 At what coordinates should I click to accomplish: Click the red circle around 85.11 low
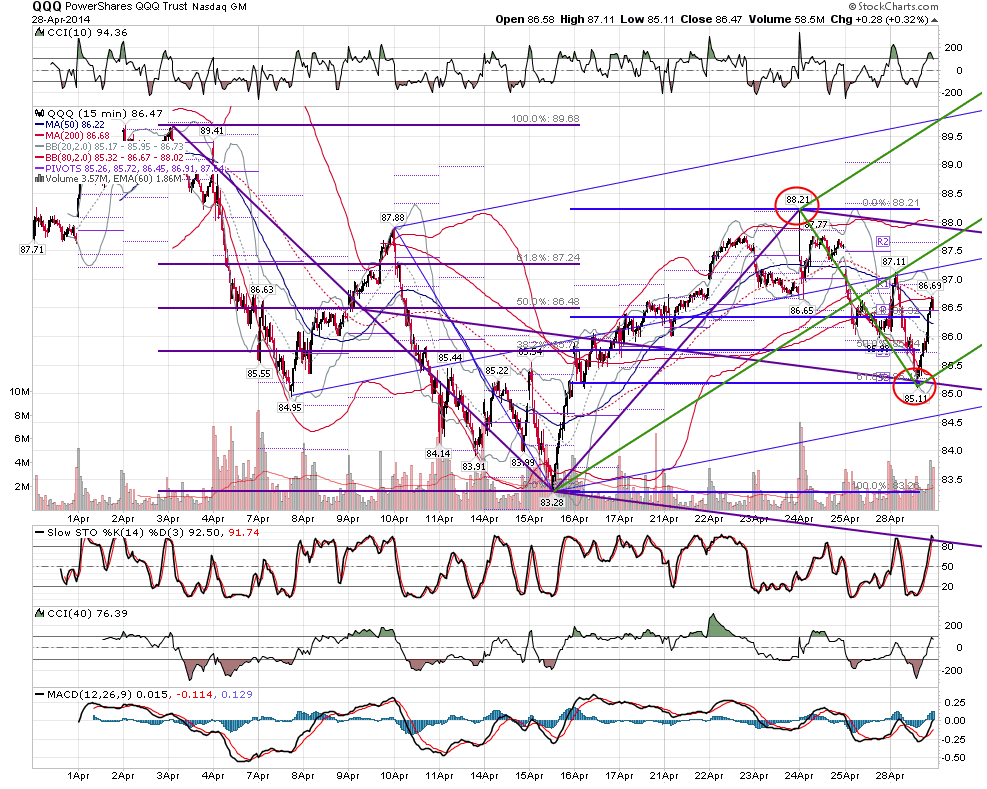pos(915,386)
